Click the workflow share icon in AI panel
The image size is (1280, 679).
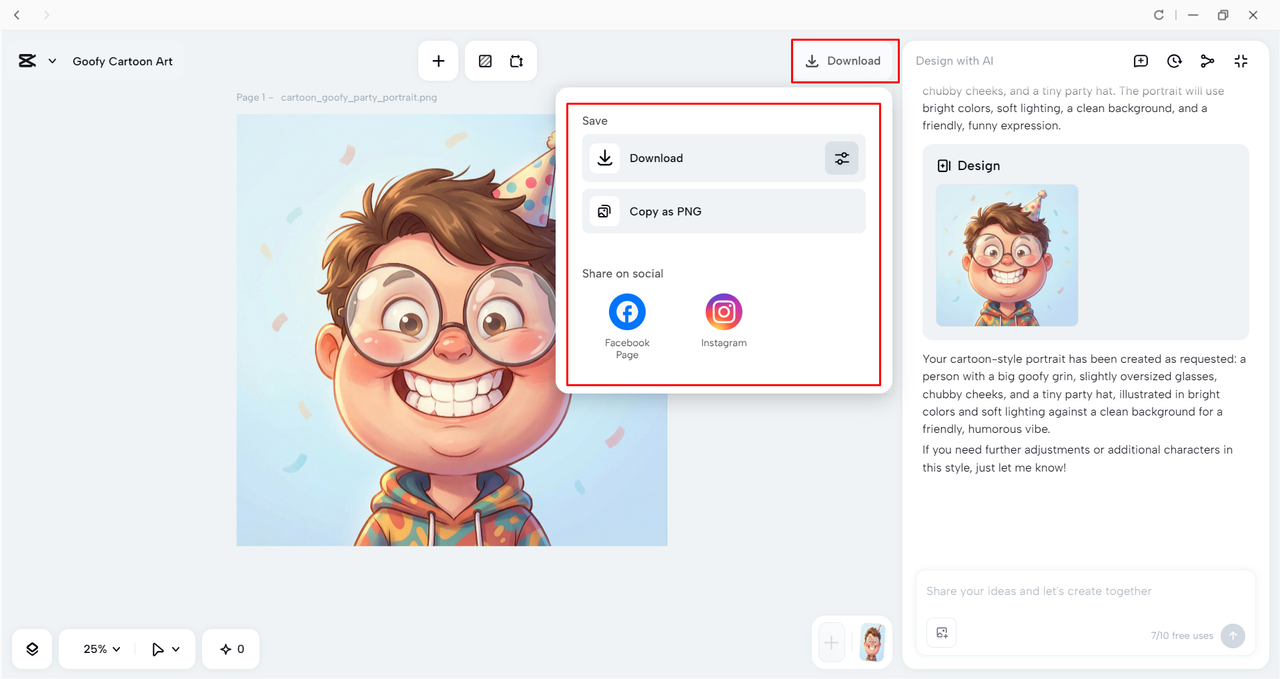click(x=1207, y=61)
